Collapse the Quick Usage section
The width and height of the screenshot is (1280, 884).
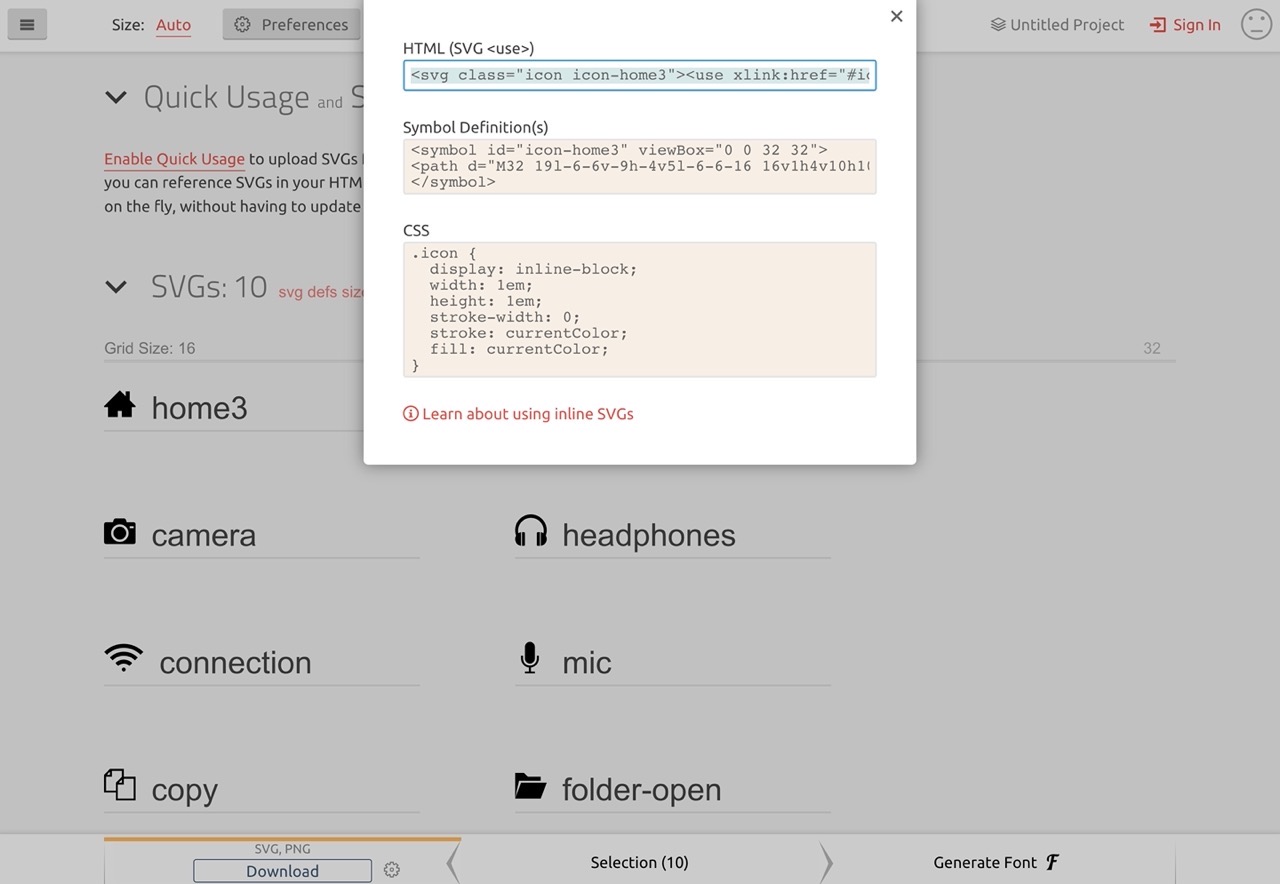click(x=116, y=97)
